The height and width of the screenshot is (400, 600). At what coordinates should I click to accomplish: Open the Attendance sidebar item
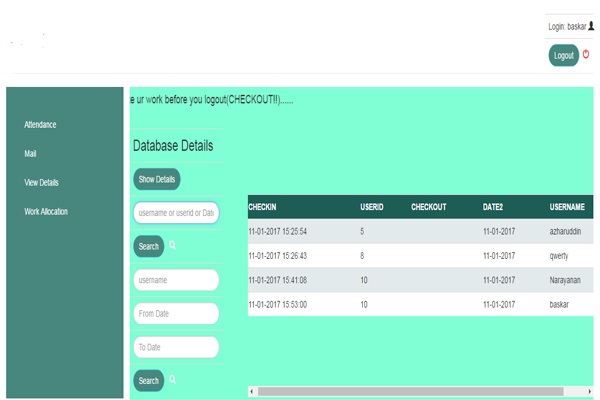pyautogui.click(x=40, y=125)
